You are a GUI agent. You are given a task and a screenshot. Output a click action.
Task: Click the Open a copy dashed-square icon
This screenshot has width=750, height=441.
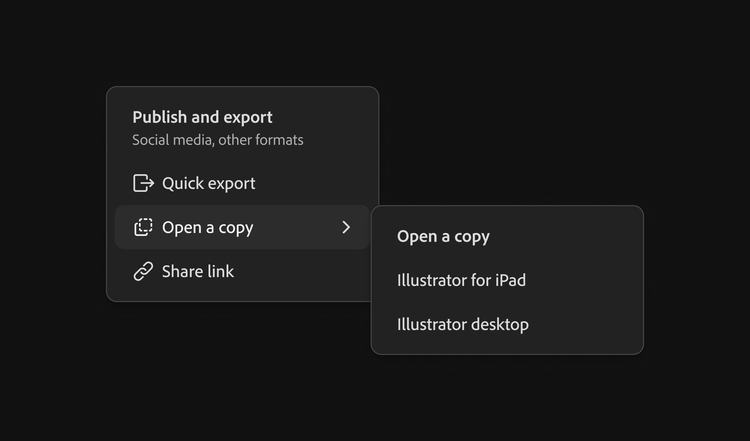pyautogui.click(x=143, y=227)
